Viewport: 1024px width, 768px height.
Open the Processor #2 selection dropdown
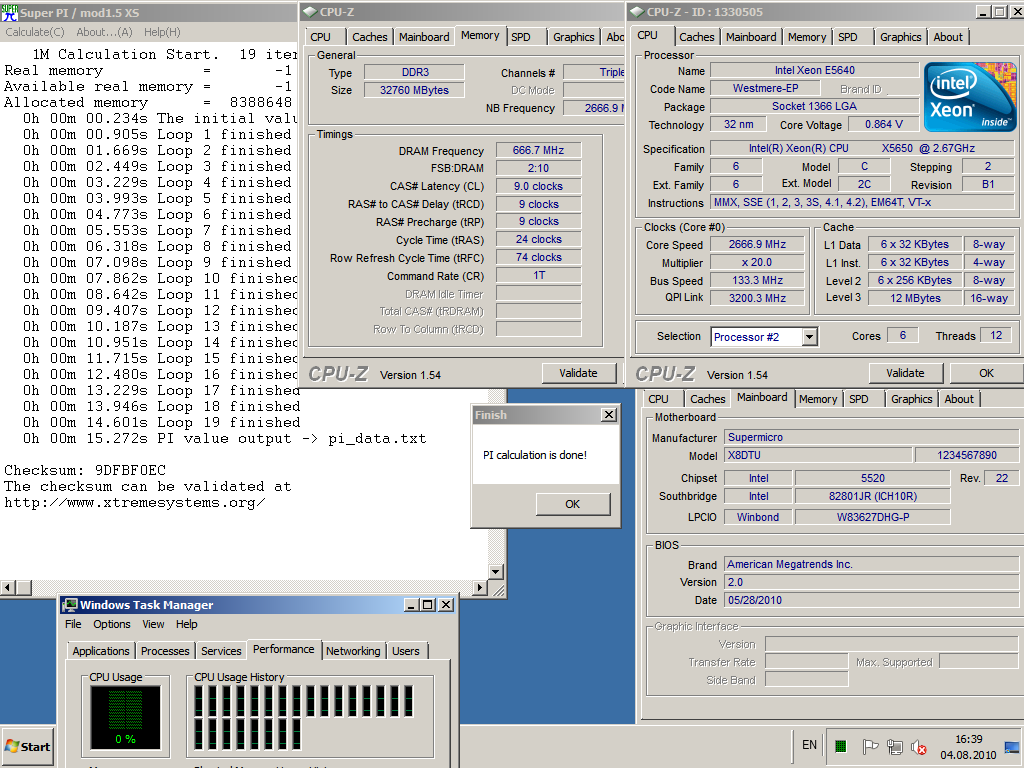809,336
